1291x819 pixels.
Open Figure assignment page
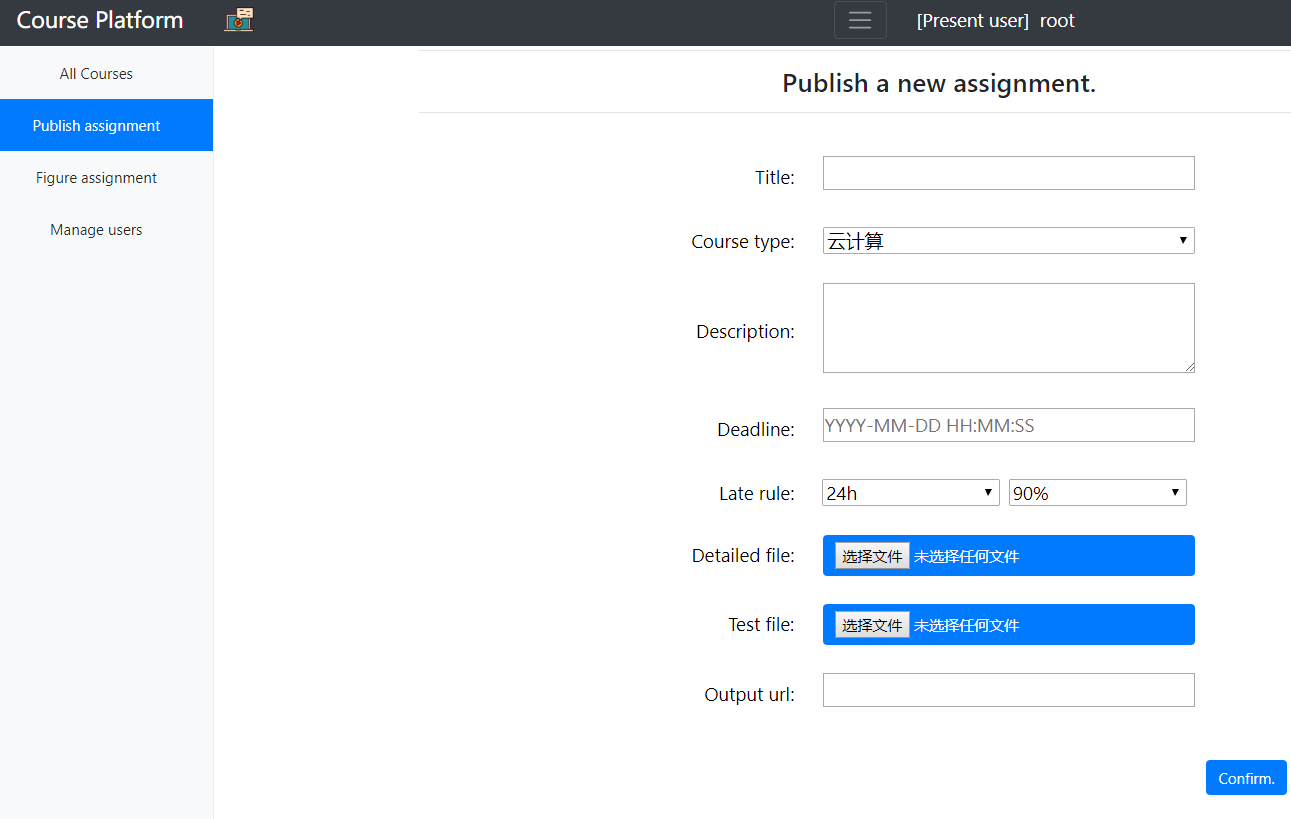coord(96,178)
